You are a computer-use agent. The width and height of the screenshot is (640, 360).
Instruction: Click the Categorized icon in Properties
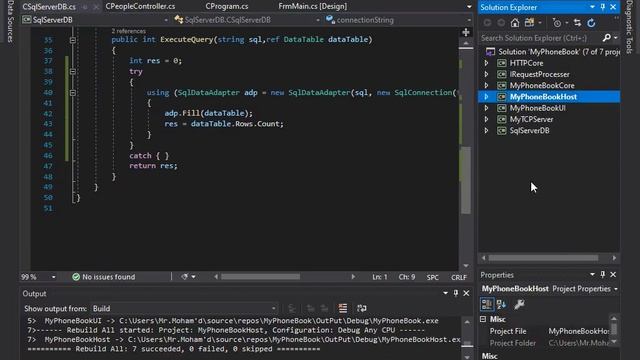pos(487,304)
